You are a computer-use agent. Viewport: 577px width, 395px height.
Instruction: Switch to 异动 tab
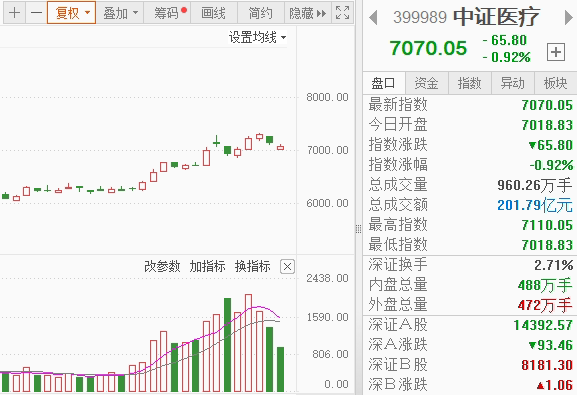click(513, 83)
